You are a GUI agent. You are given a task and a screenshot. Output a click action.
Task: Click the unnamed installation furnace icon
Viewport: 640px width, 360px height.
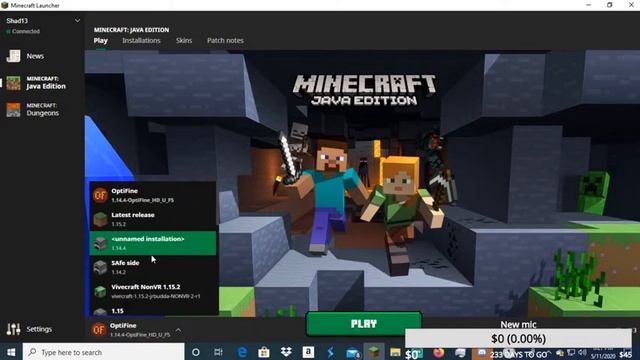(x=100, y=243)
